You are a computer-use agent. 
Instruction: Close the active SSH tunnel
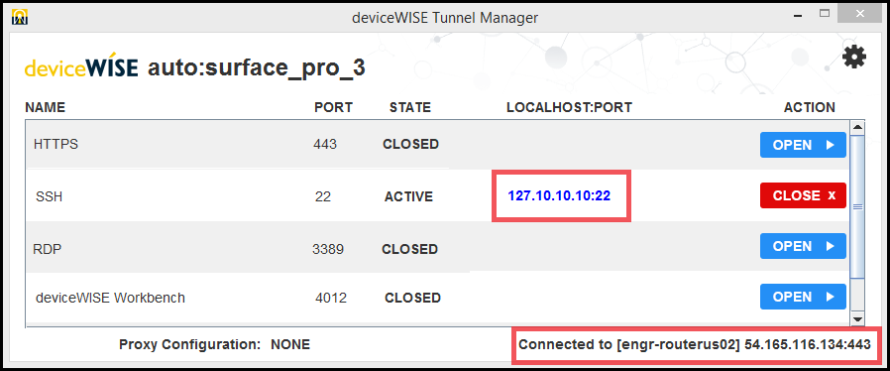[x=803, y=196]
